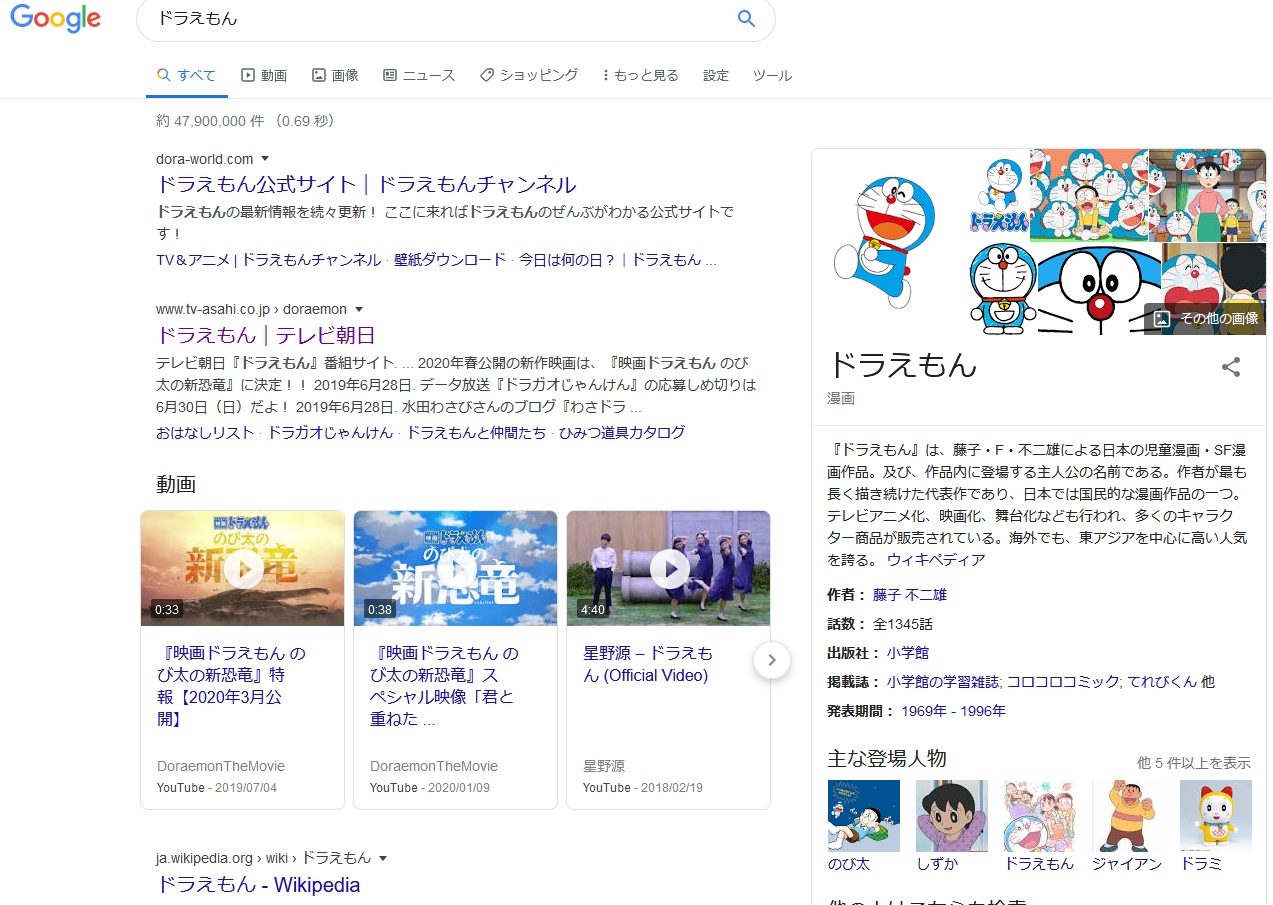Open the dropdown arrow next to ja.wikipedia.org
1273x905 pixels.
click(x=383, y=858)
